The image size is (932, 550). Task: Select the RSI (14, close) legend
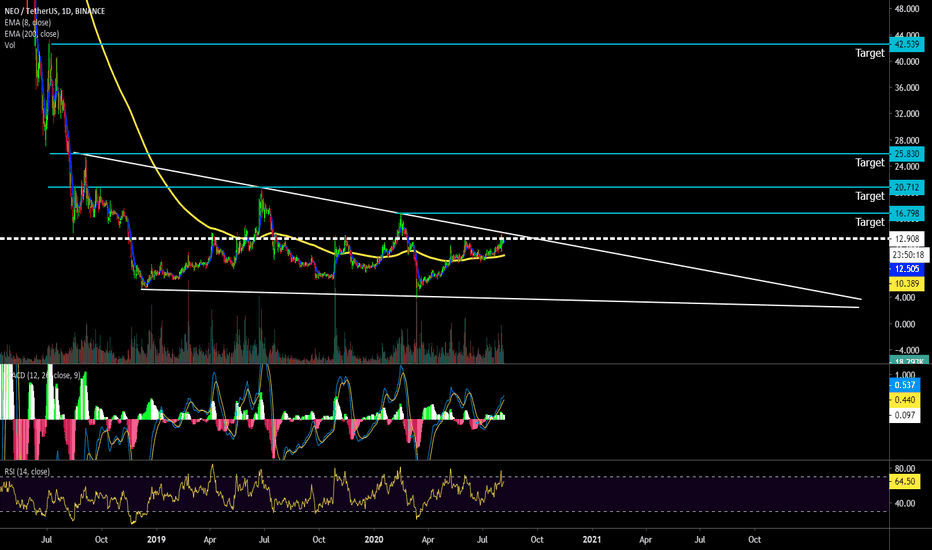[27, 472]
